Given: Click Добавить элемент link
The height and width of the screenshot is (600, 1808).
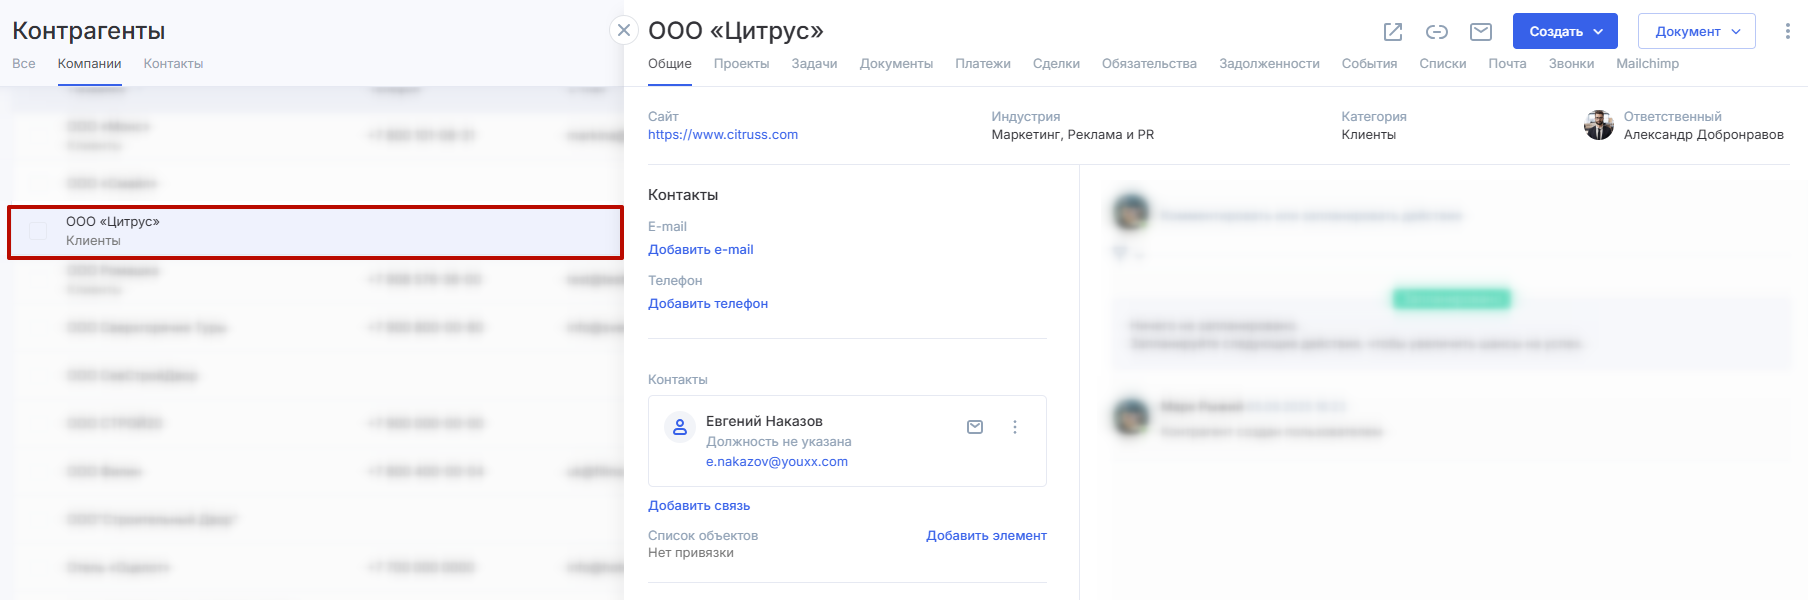Looking at the screenshot, I should coord(986,536).
